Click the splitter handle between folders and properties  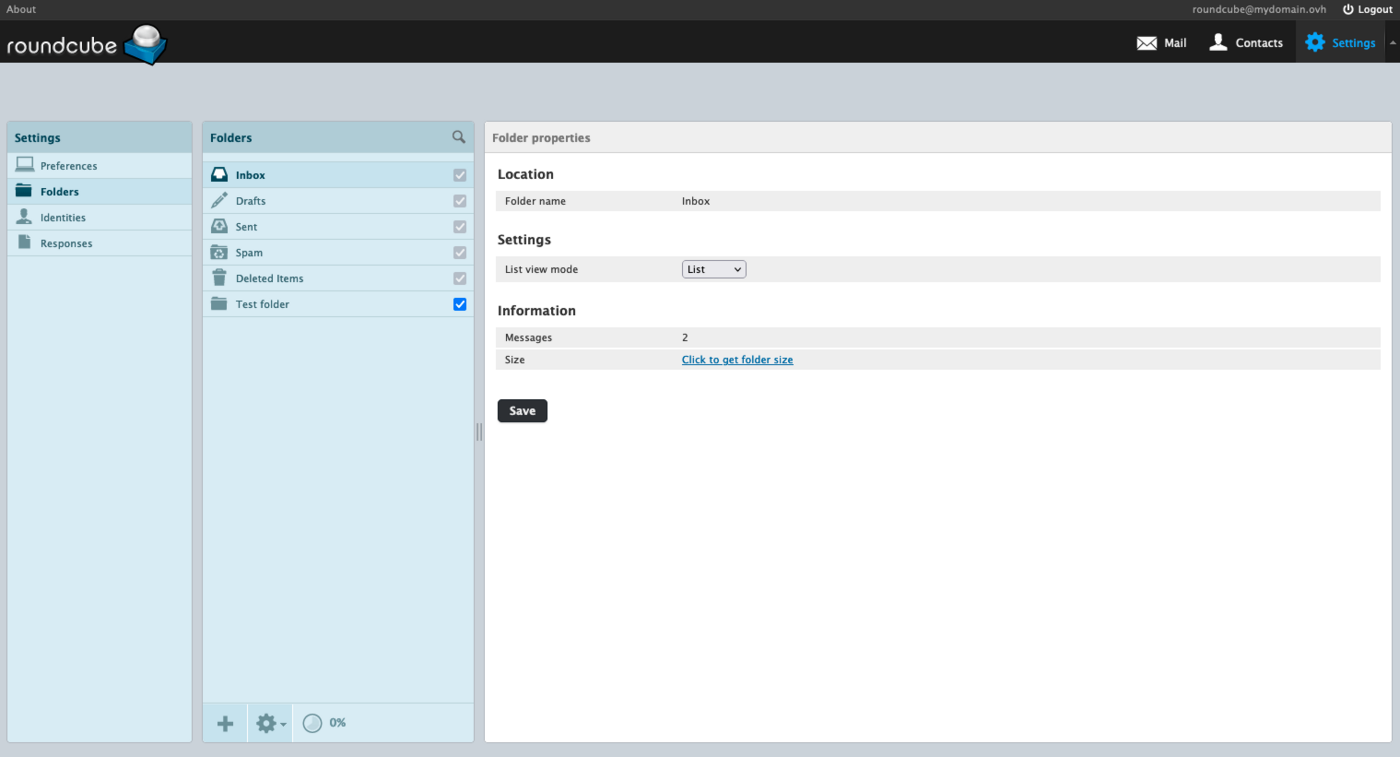pos(479,432)
